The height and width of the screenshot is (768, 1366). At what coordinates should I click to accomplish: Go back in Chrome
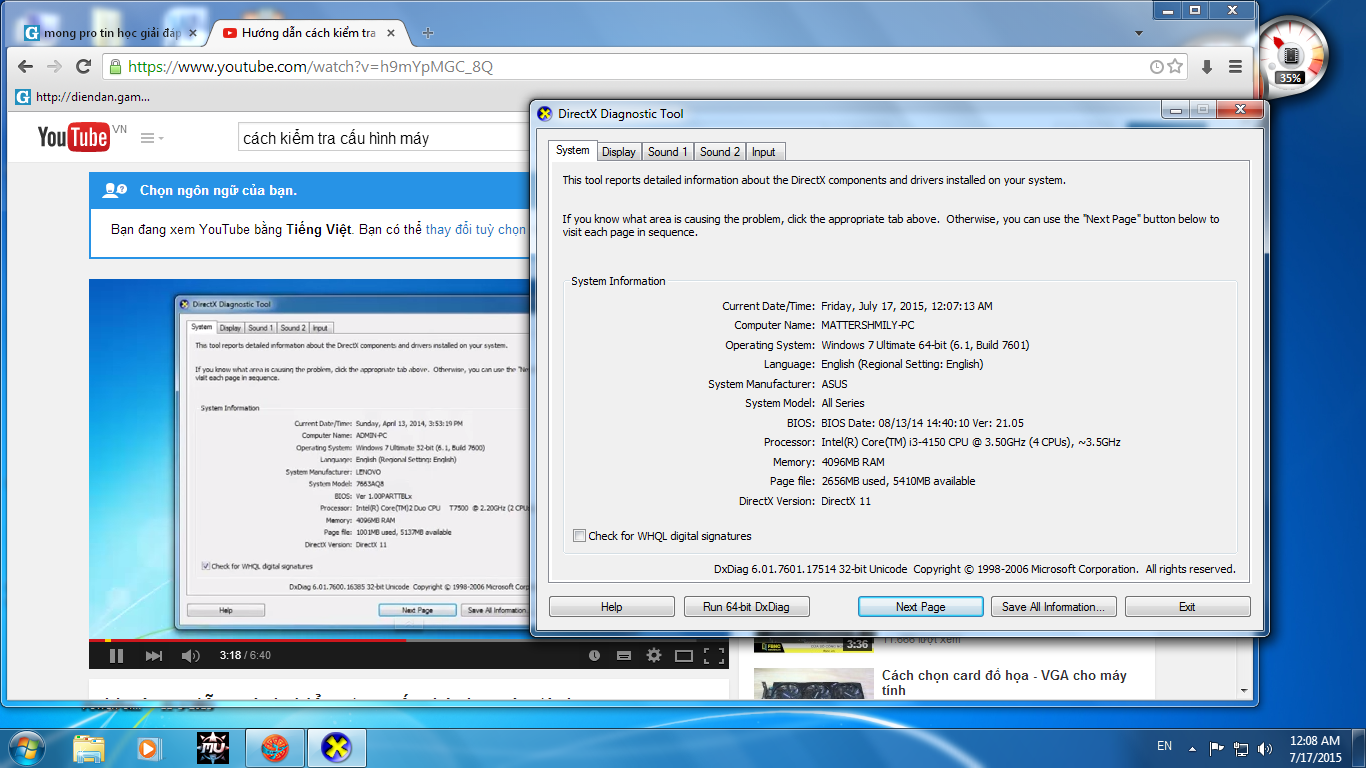tap(27, 67)
